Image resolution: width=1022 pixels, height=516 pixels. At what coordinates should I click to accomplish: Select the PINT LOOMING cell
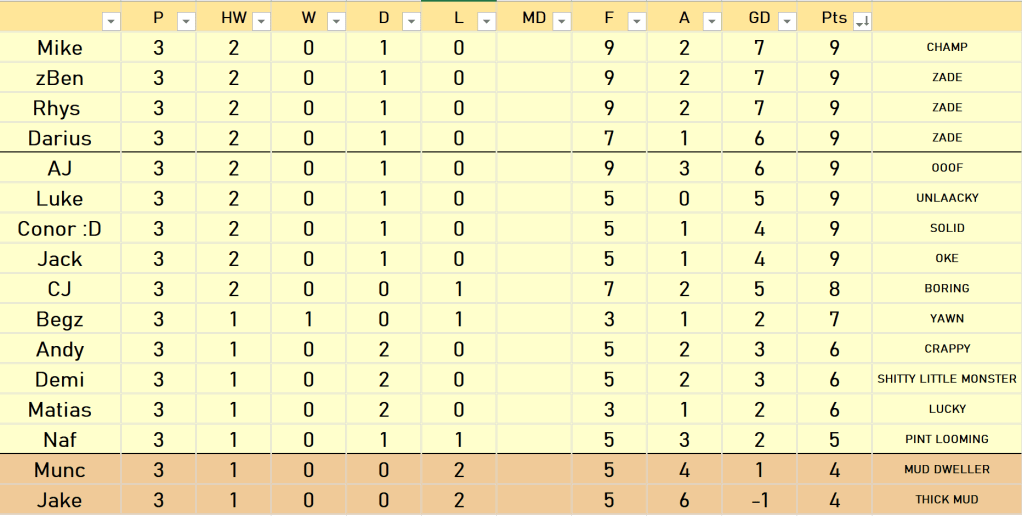(x=946, y=439)
